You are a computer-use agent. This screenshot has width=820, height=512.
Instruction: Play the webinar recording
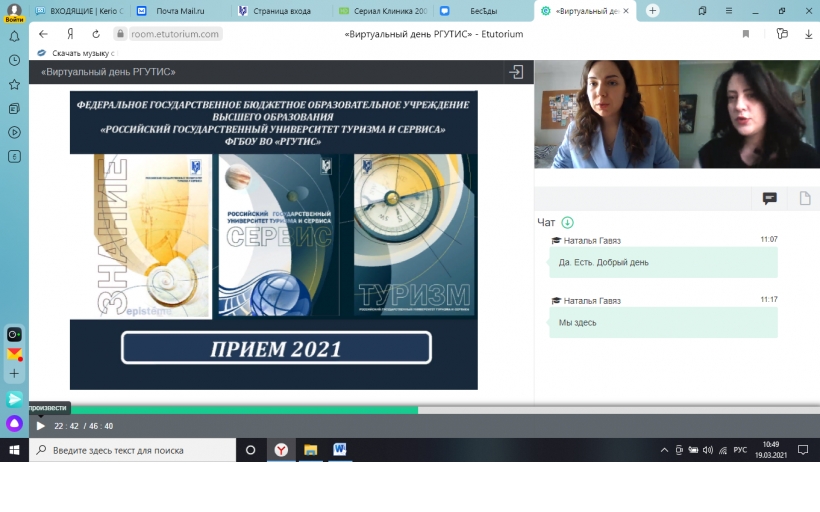(x=40, y=426)
